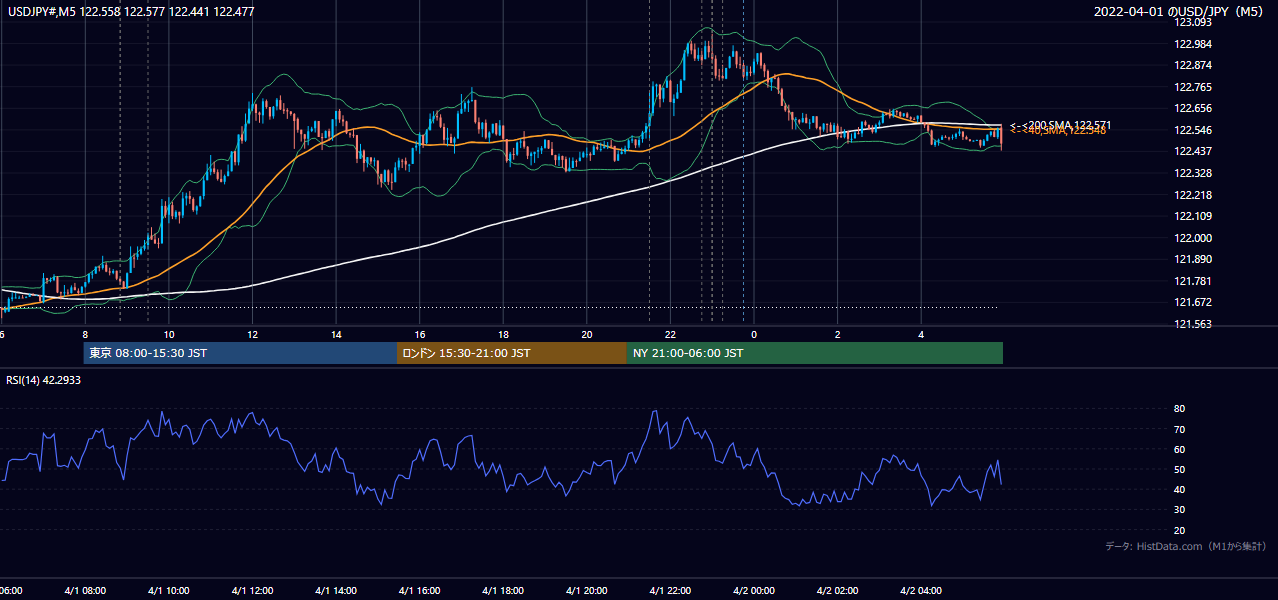This screenshot has width=1278, height=600.
Task: Click price axis label 122.984
Action: point(1193,44)
